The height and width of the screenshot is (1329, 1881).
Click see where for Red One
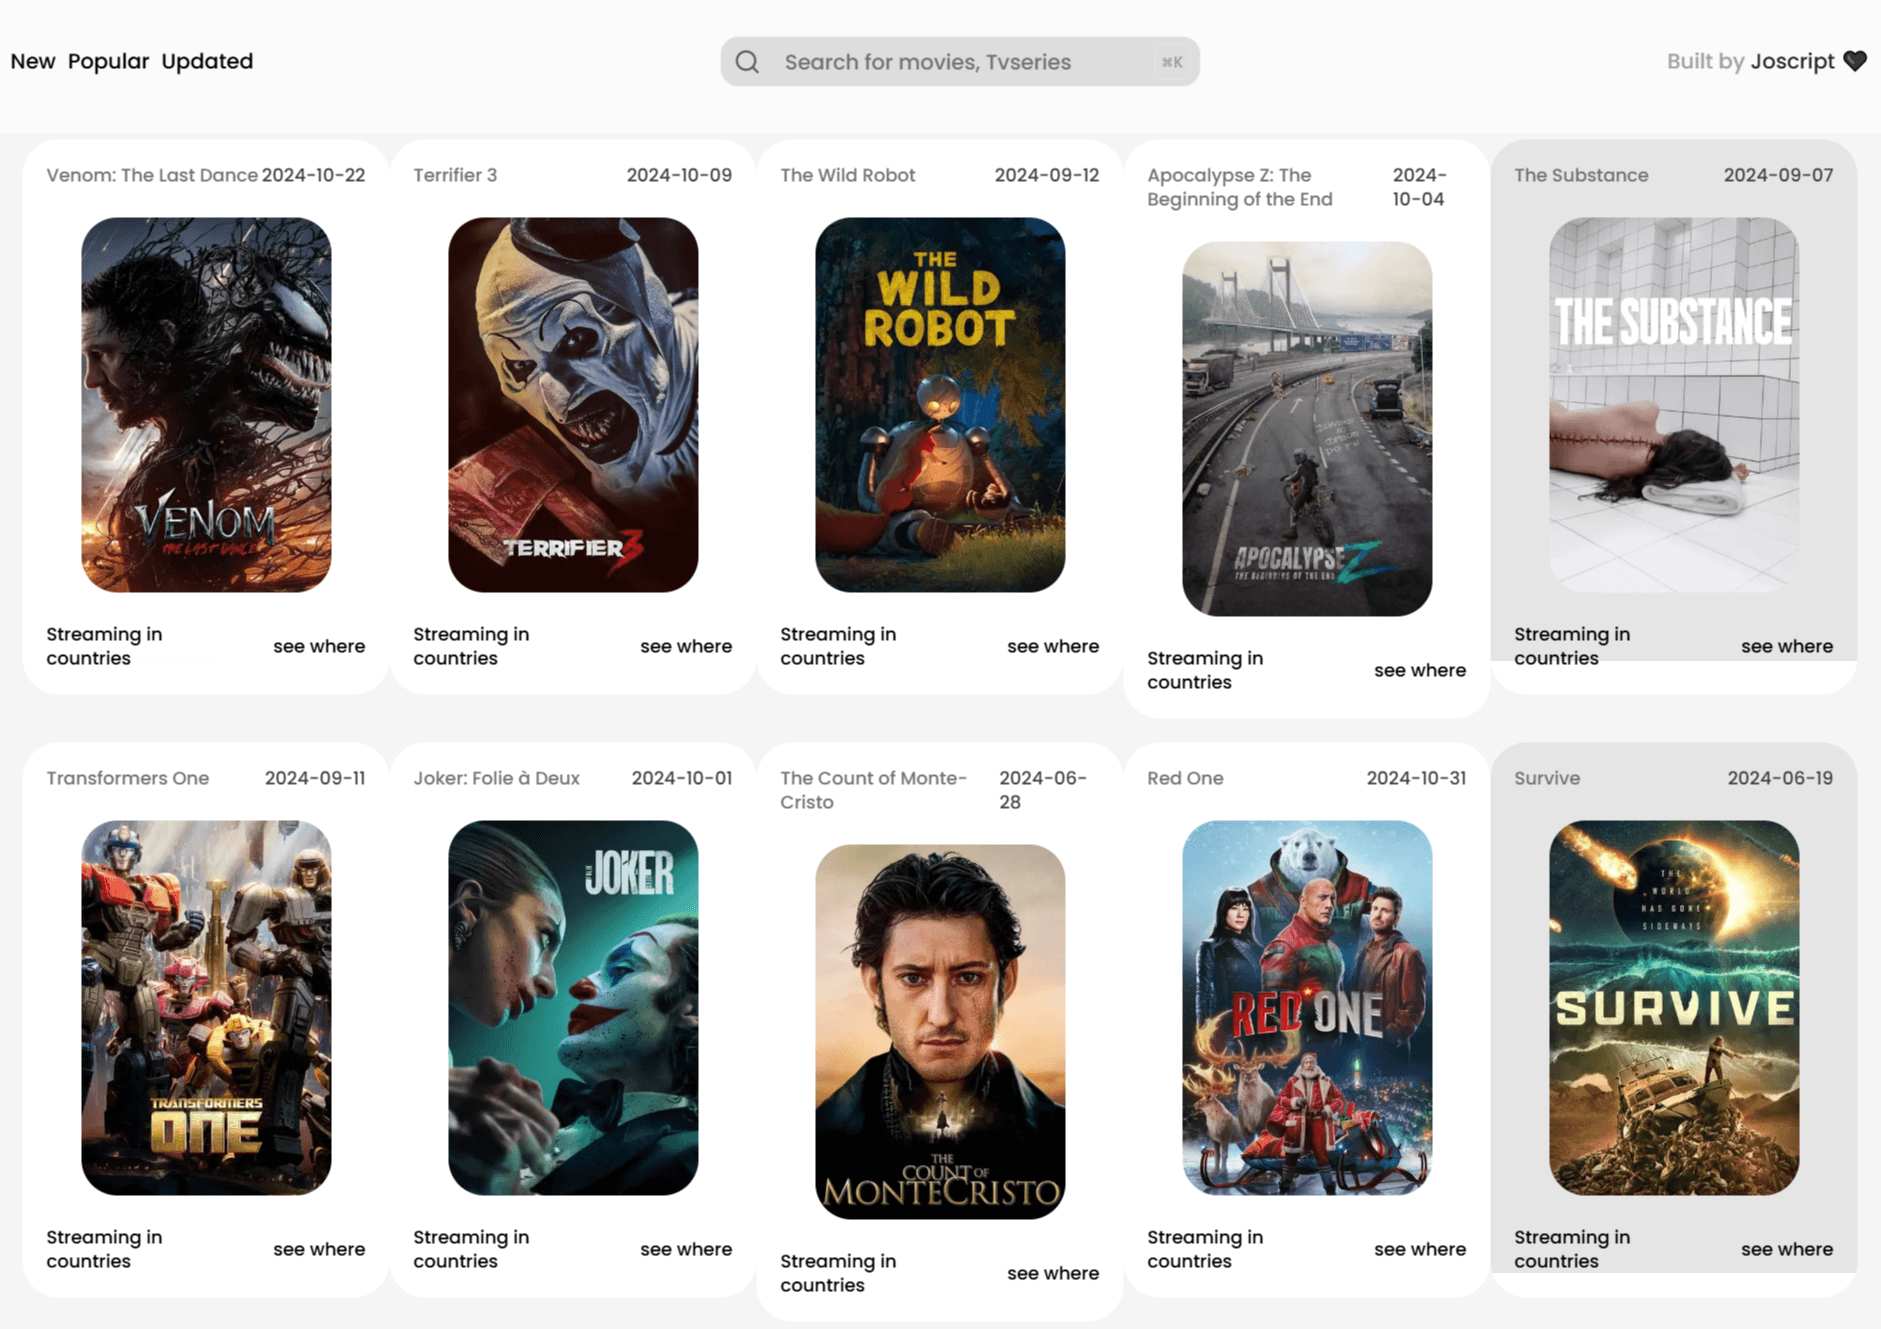[1420, 1249]
